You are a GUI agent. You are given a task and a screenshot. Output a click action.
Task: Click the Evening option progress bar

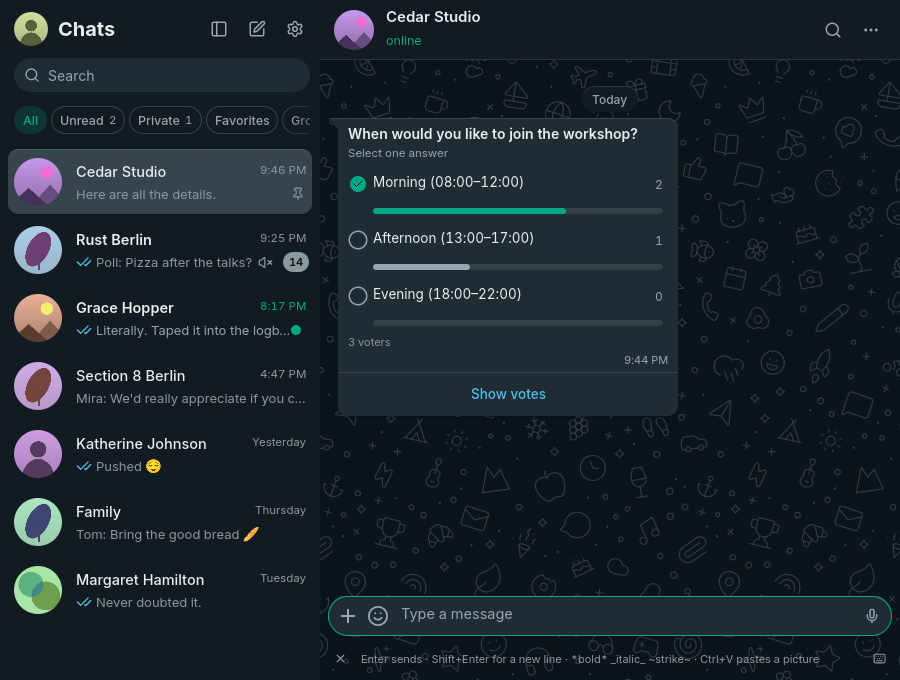pos(518,323)
